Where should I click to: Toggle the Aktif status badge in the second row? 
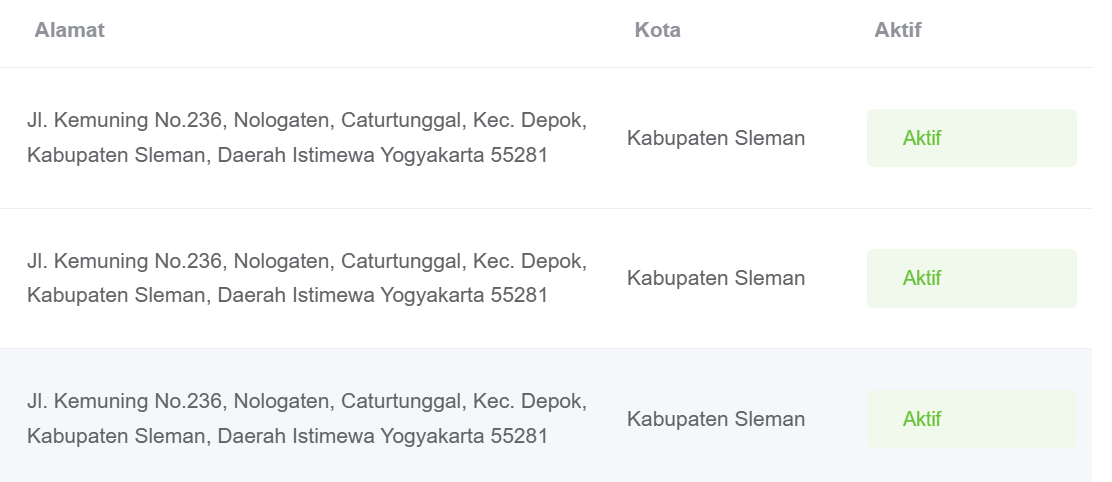click(972, 279)
